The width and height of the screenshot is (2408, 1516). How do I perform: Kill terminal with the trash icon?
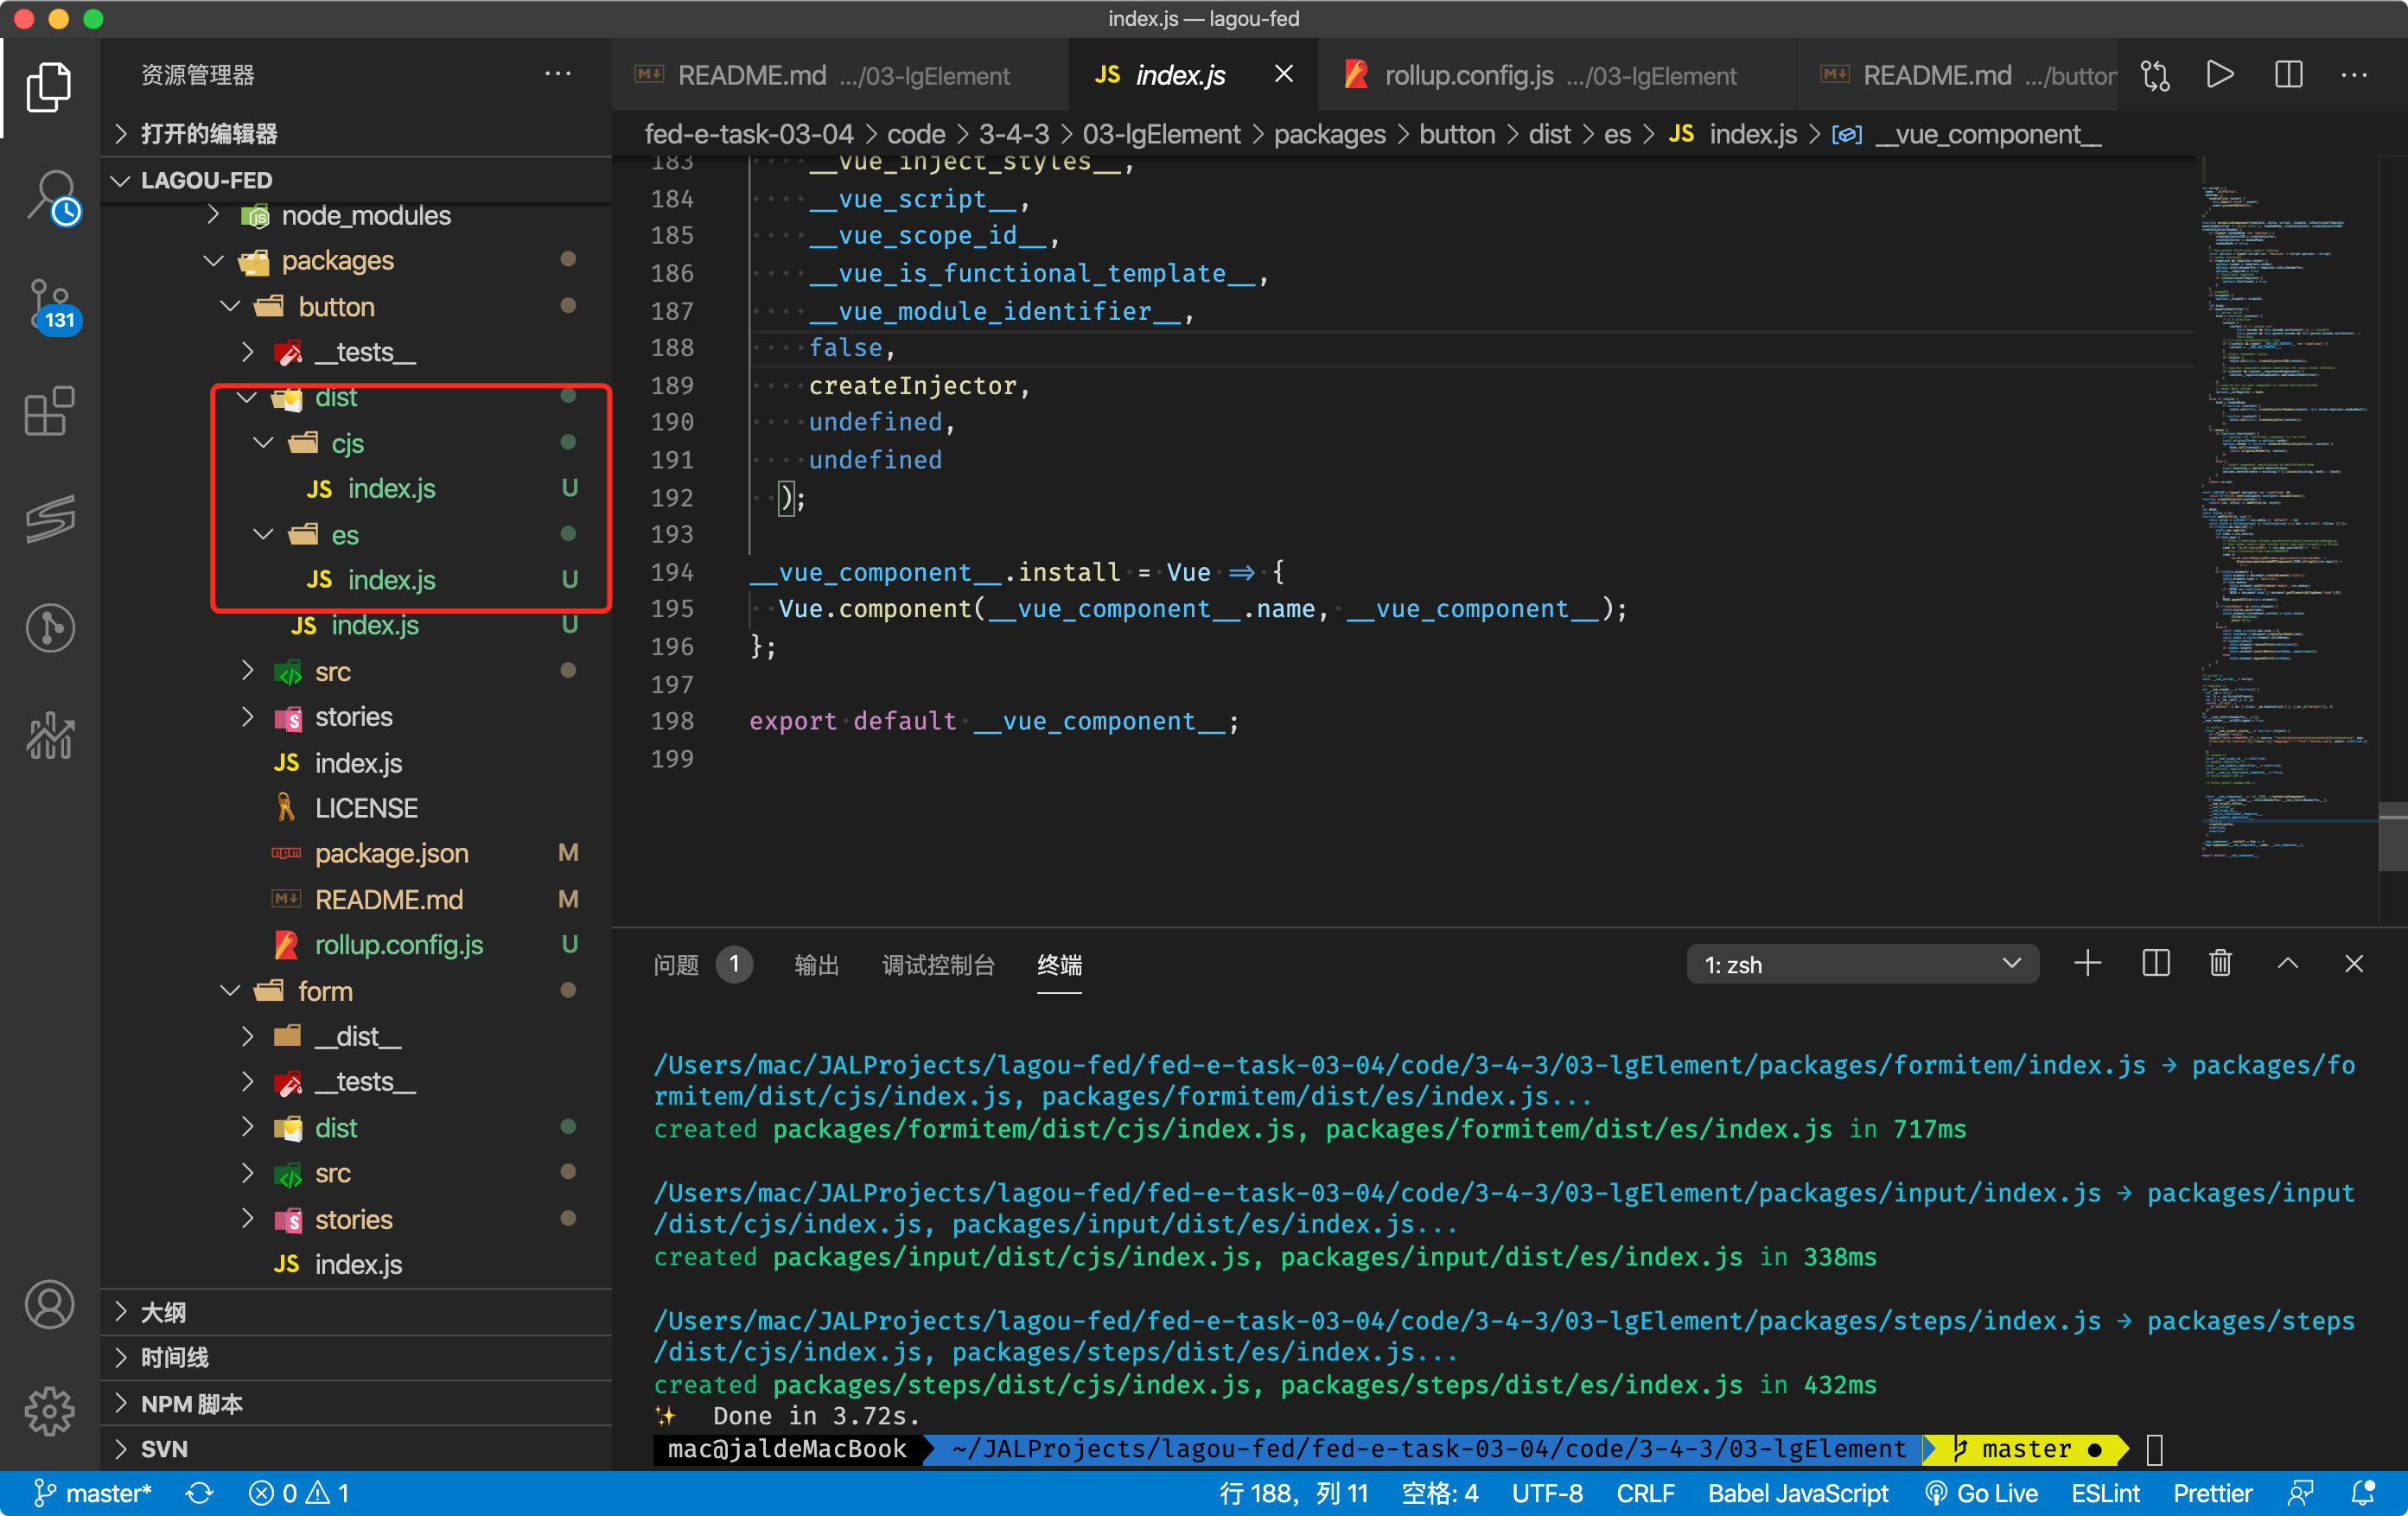point(2220,964)
